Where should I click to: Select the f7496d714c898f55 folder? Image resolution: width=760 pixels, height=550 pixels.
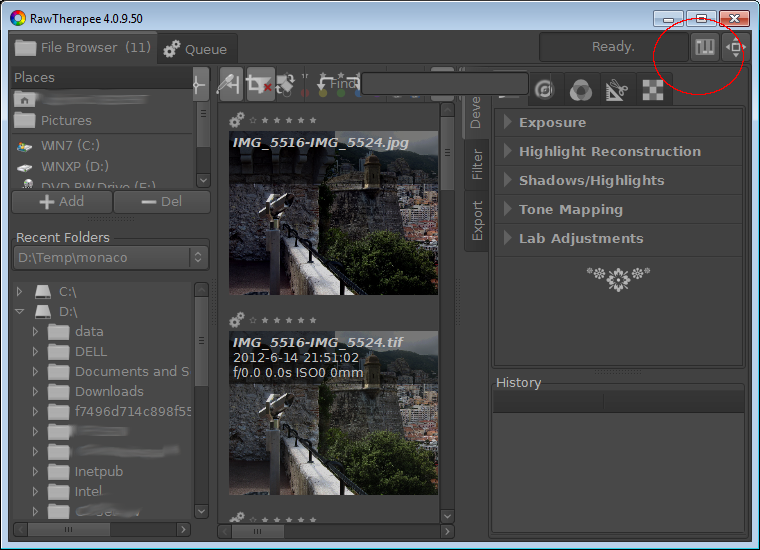pyautogui.click(x=119, y=411)
